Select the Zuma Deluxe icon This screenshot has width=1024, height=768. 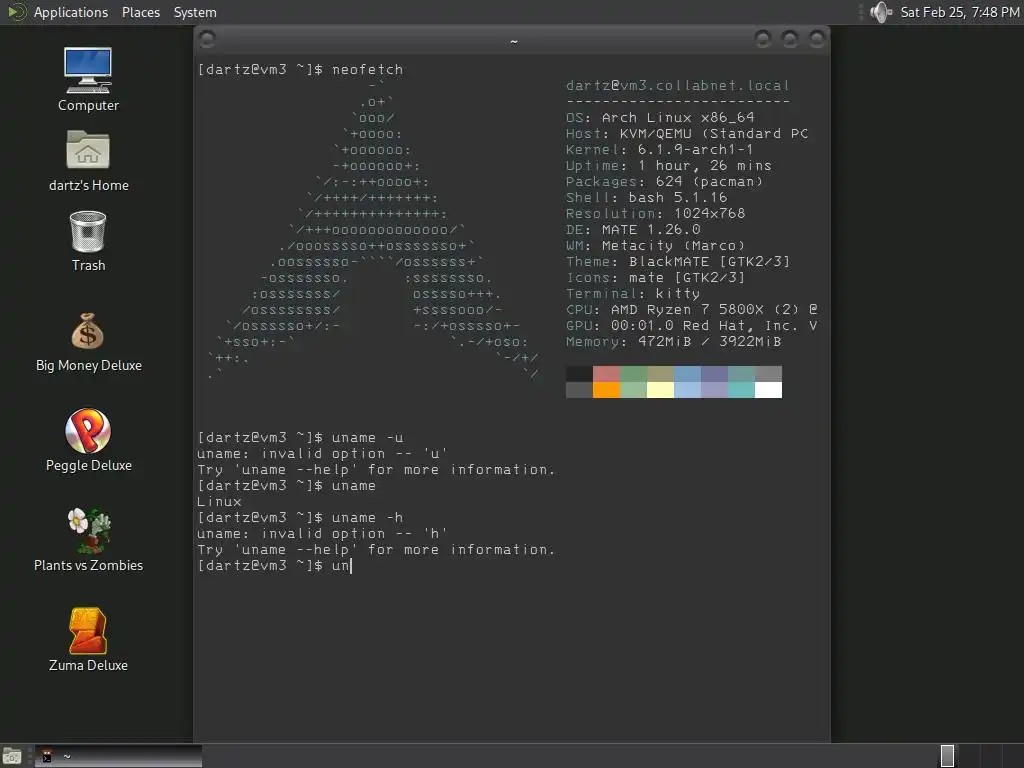click(88, 640)
